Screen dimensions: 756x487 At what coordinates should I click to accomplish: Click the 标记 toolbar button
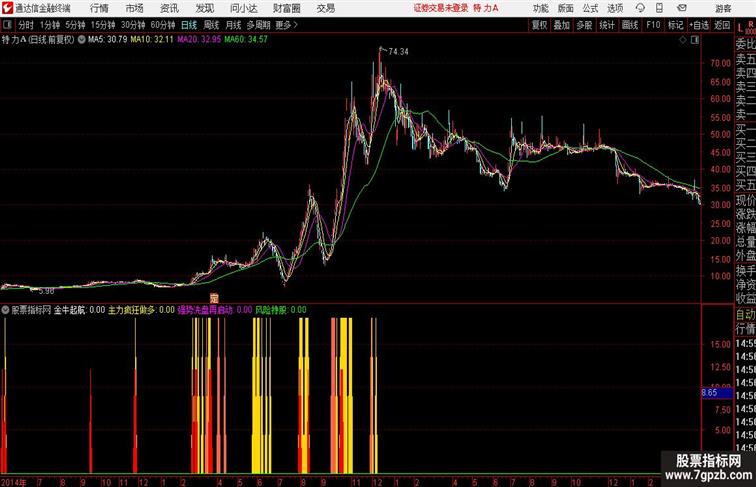point(675,25)
